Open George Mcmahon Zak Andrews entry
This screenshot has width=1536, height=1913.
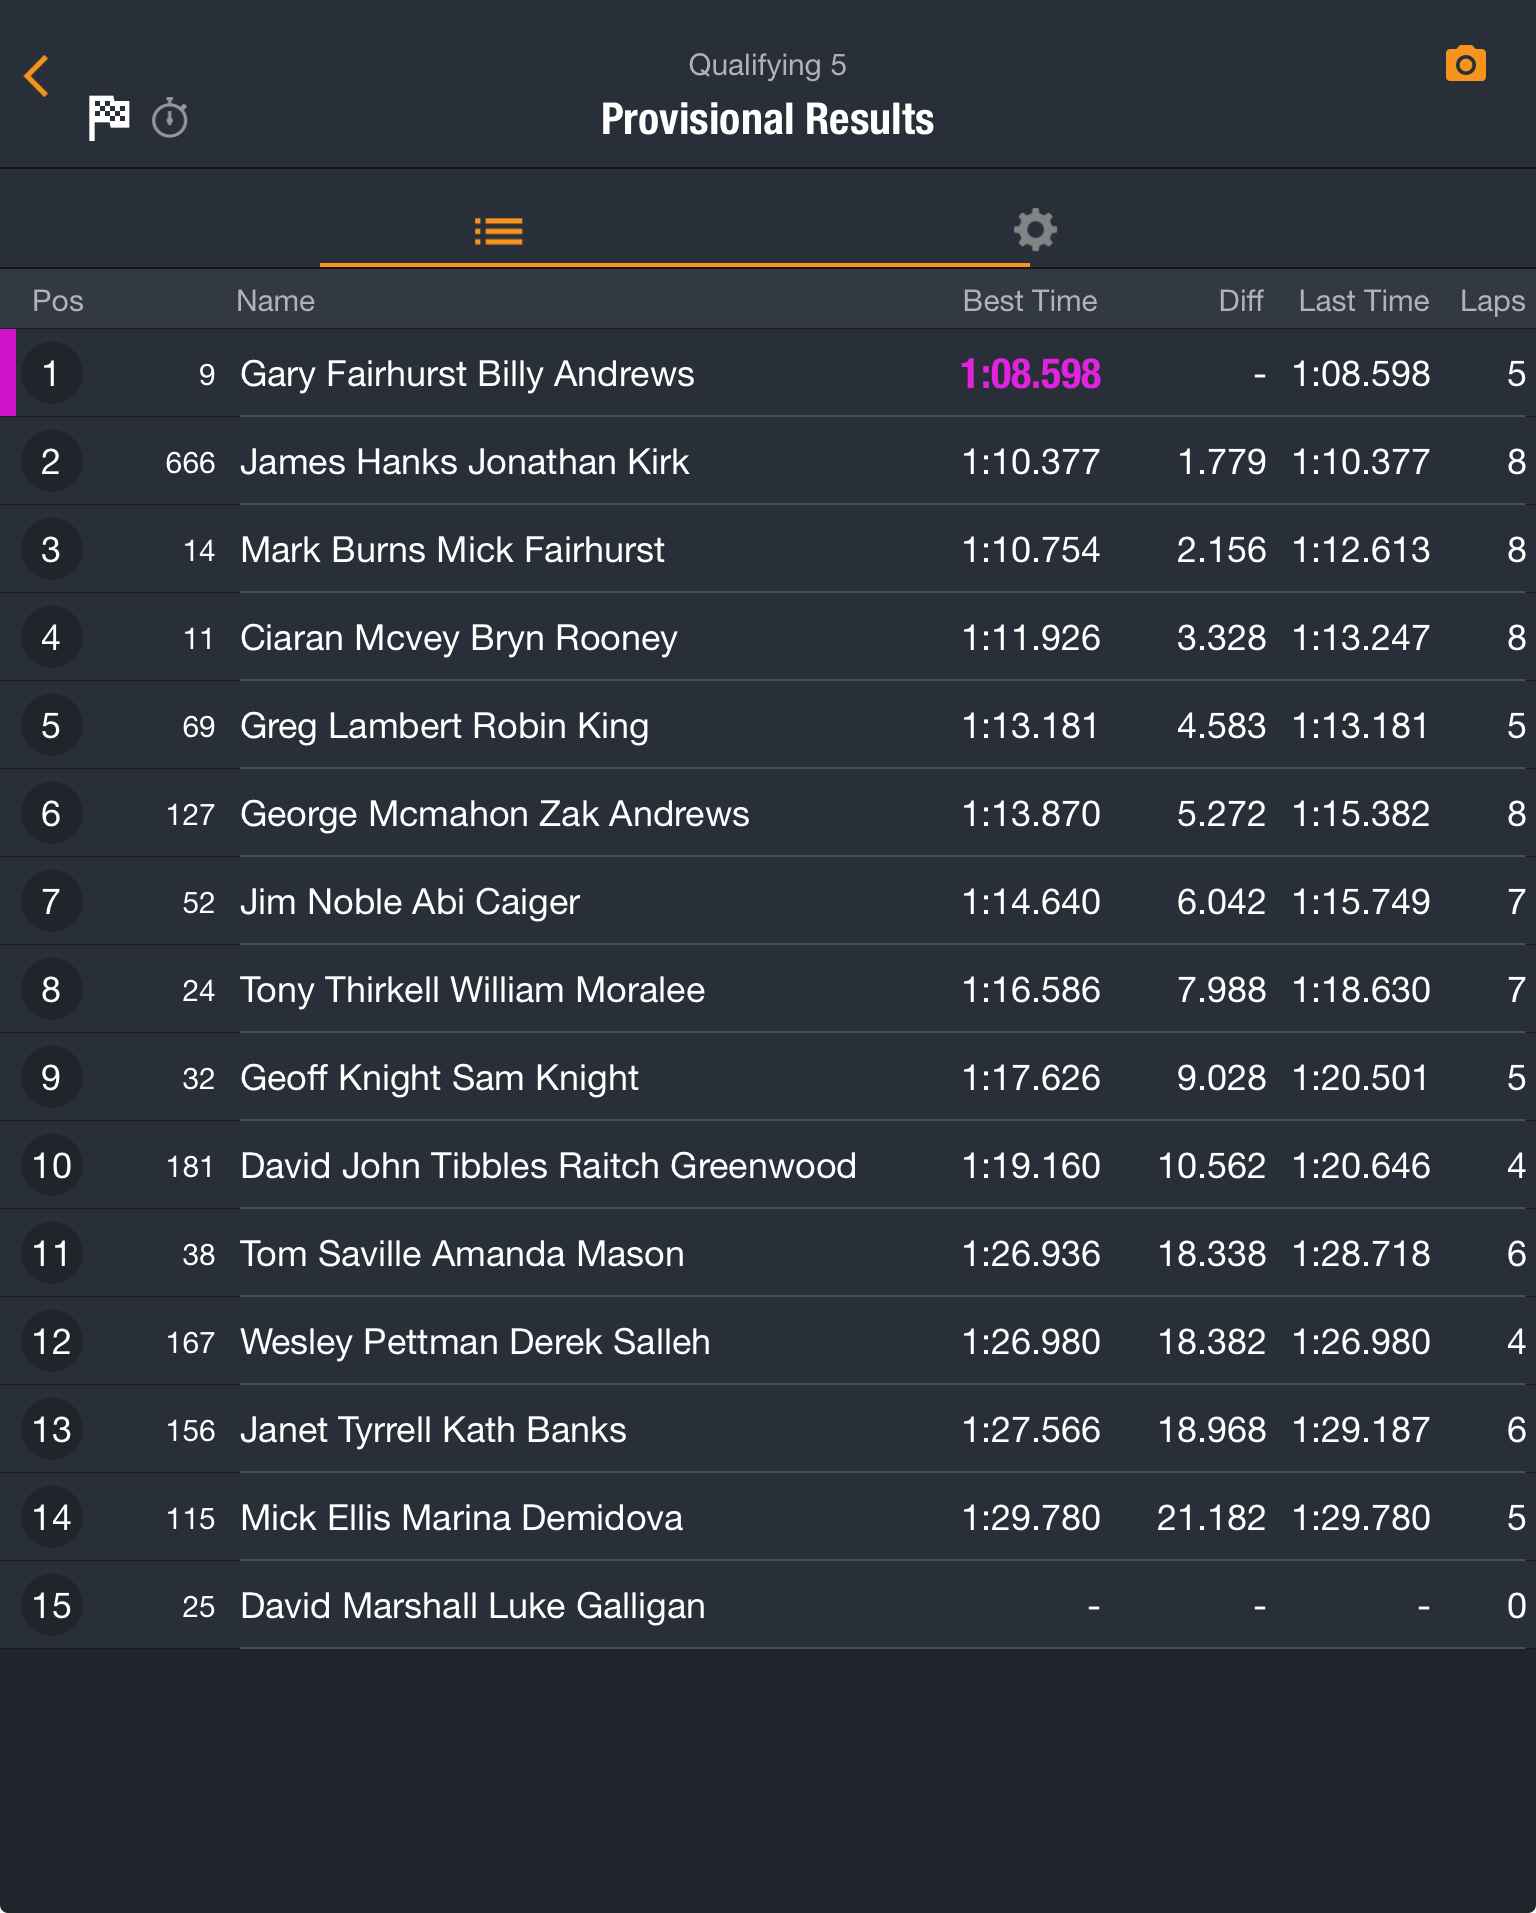click(x=768, y=813)
